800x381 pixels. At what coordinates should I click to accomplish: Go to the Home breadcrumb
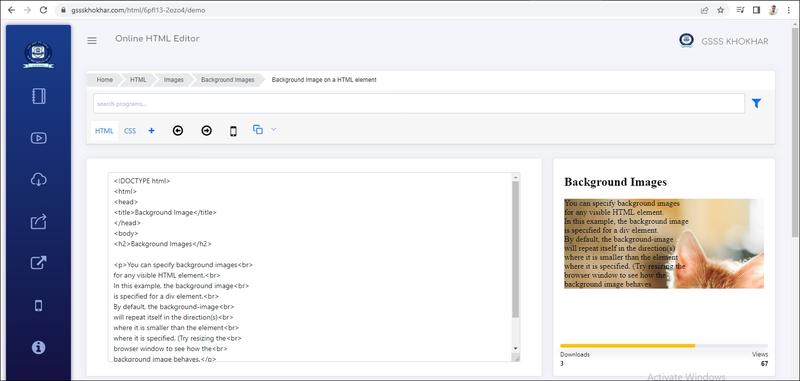(105, 80)
